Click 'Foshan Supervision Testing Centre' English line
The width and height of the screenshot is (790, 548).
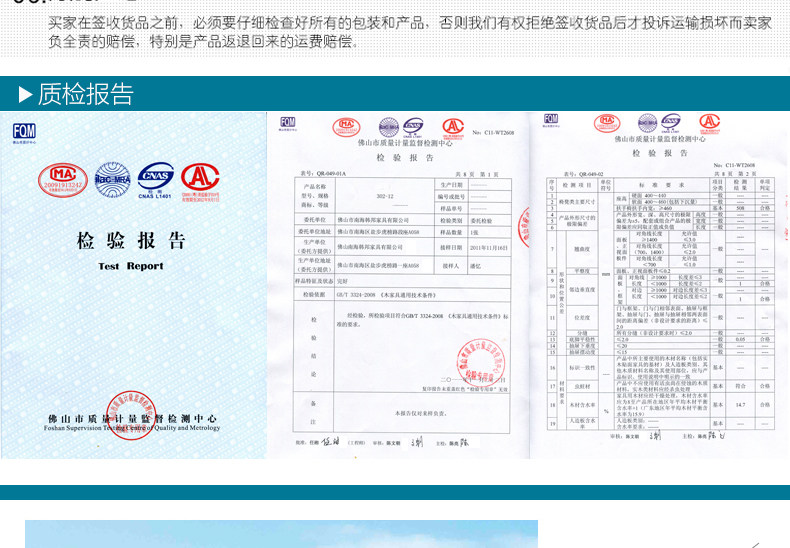tap(132, 428)
